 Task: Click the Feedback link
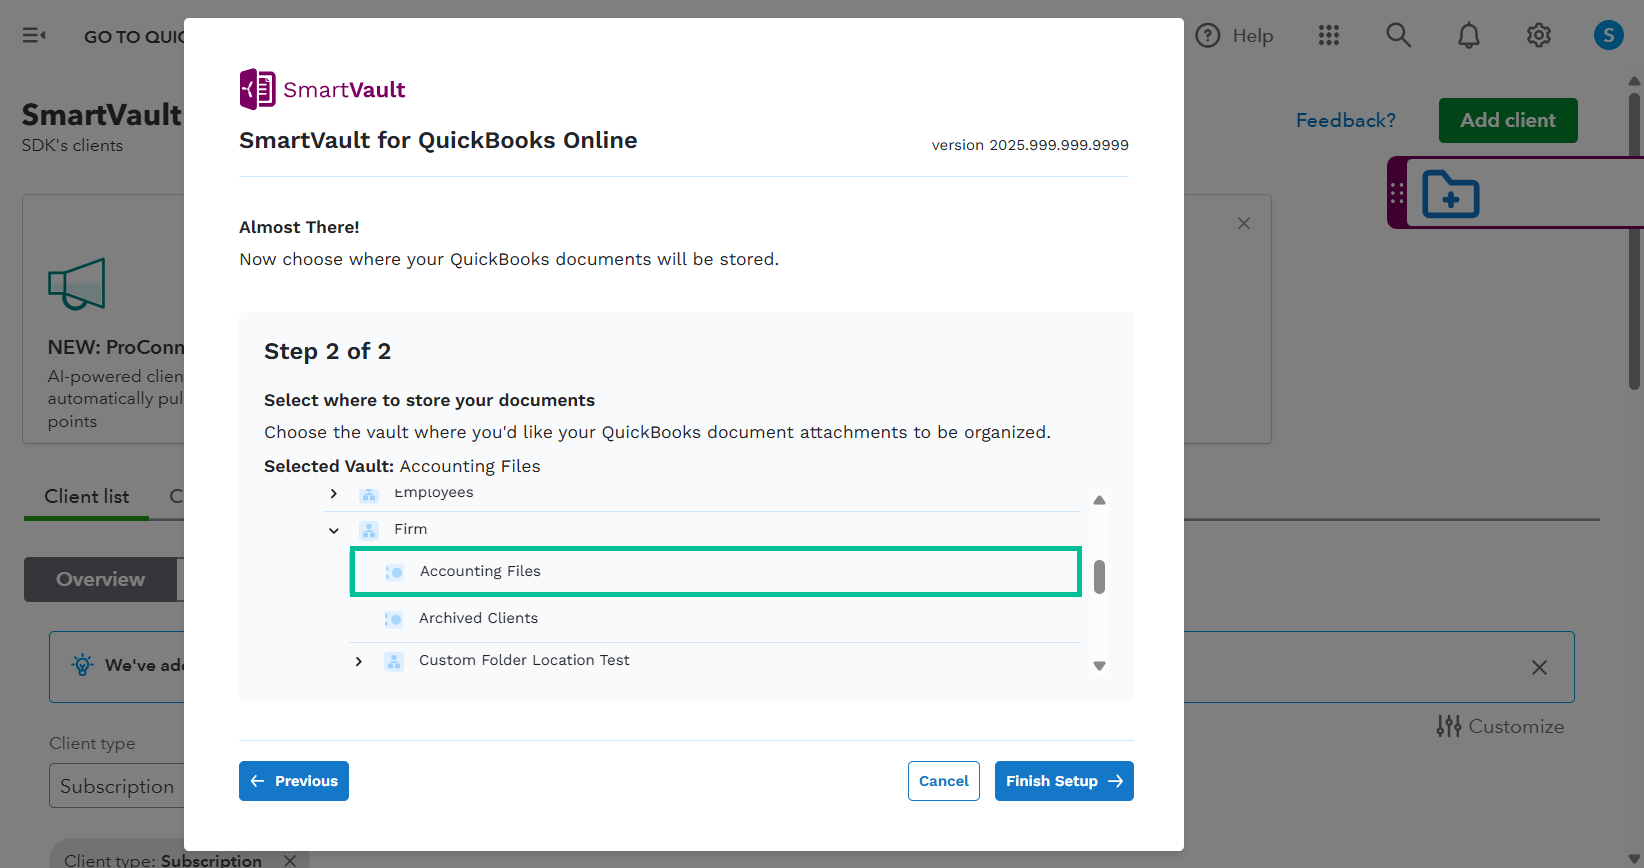click(1346, 120)
